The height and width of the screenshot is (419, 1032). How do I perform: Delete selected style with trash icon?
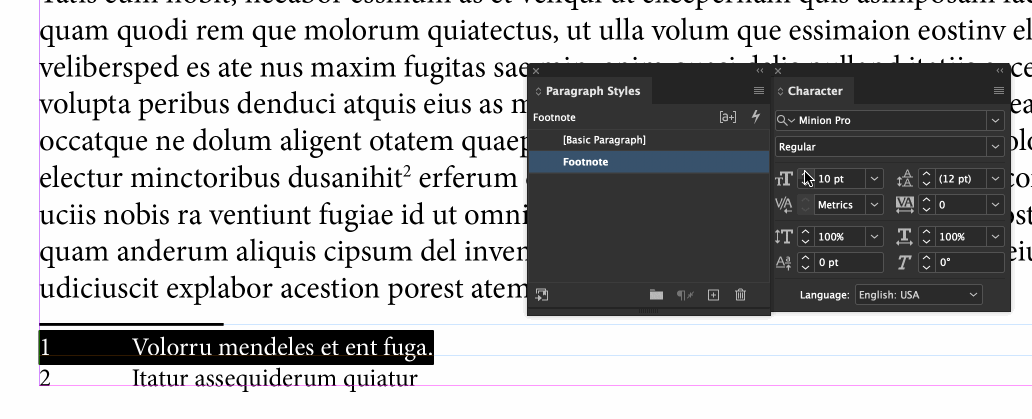click(x=740, y=295)
